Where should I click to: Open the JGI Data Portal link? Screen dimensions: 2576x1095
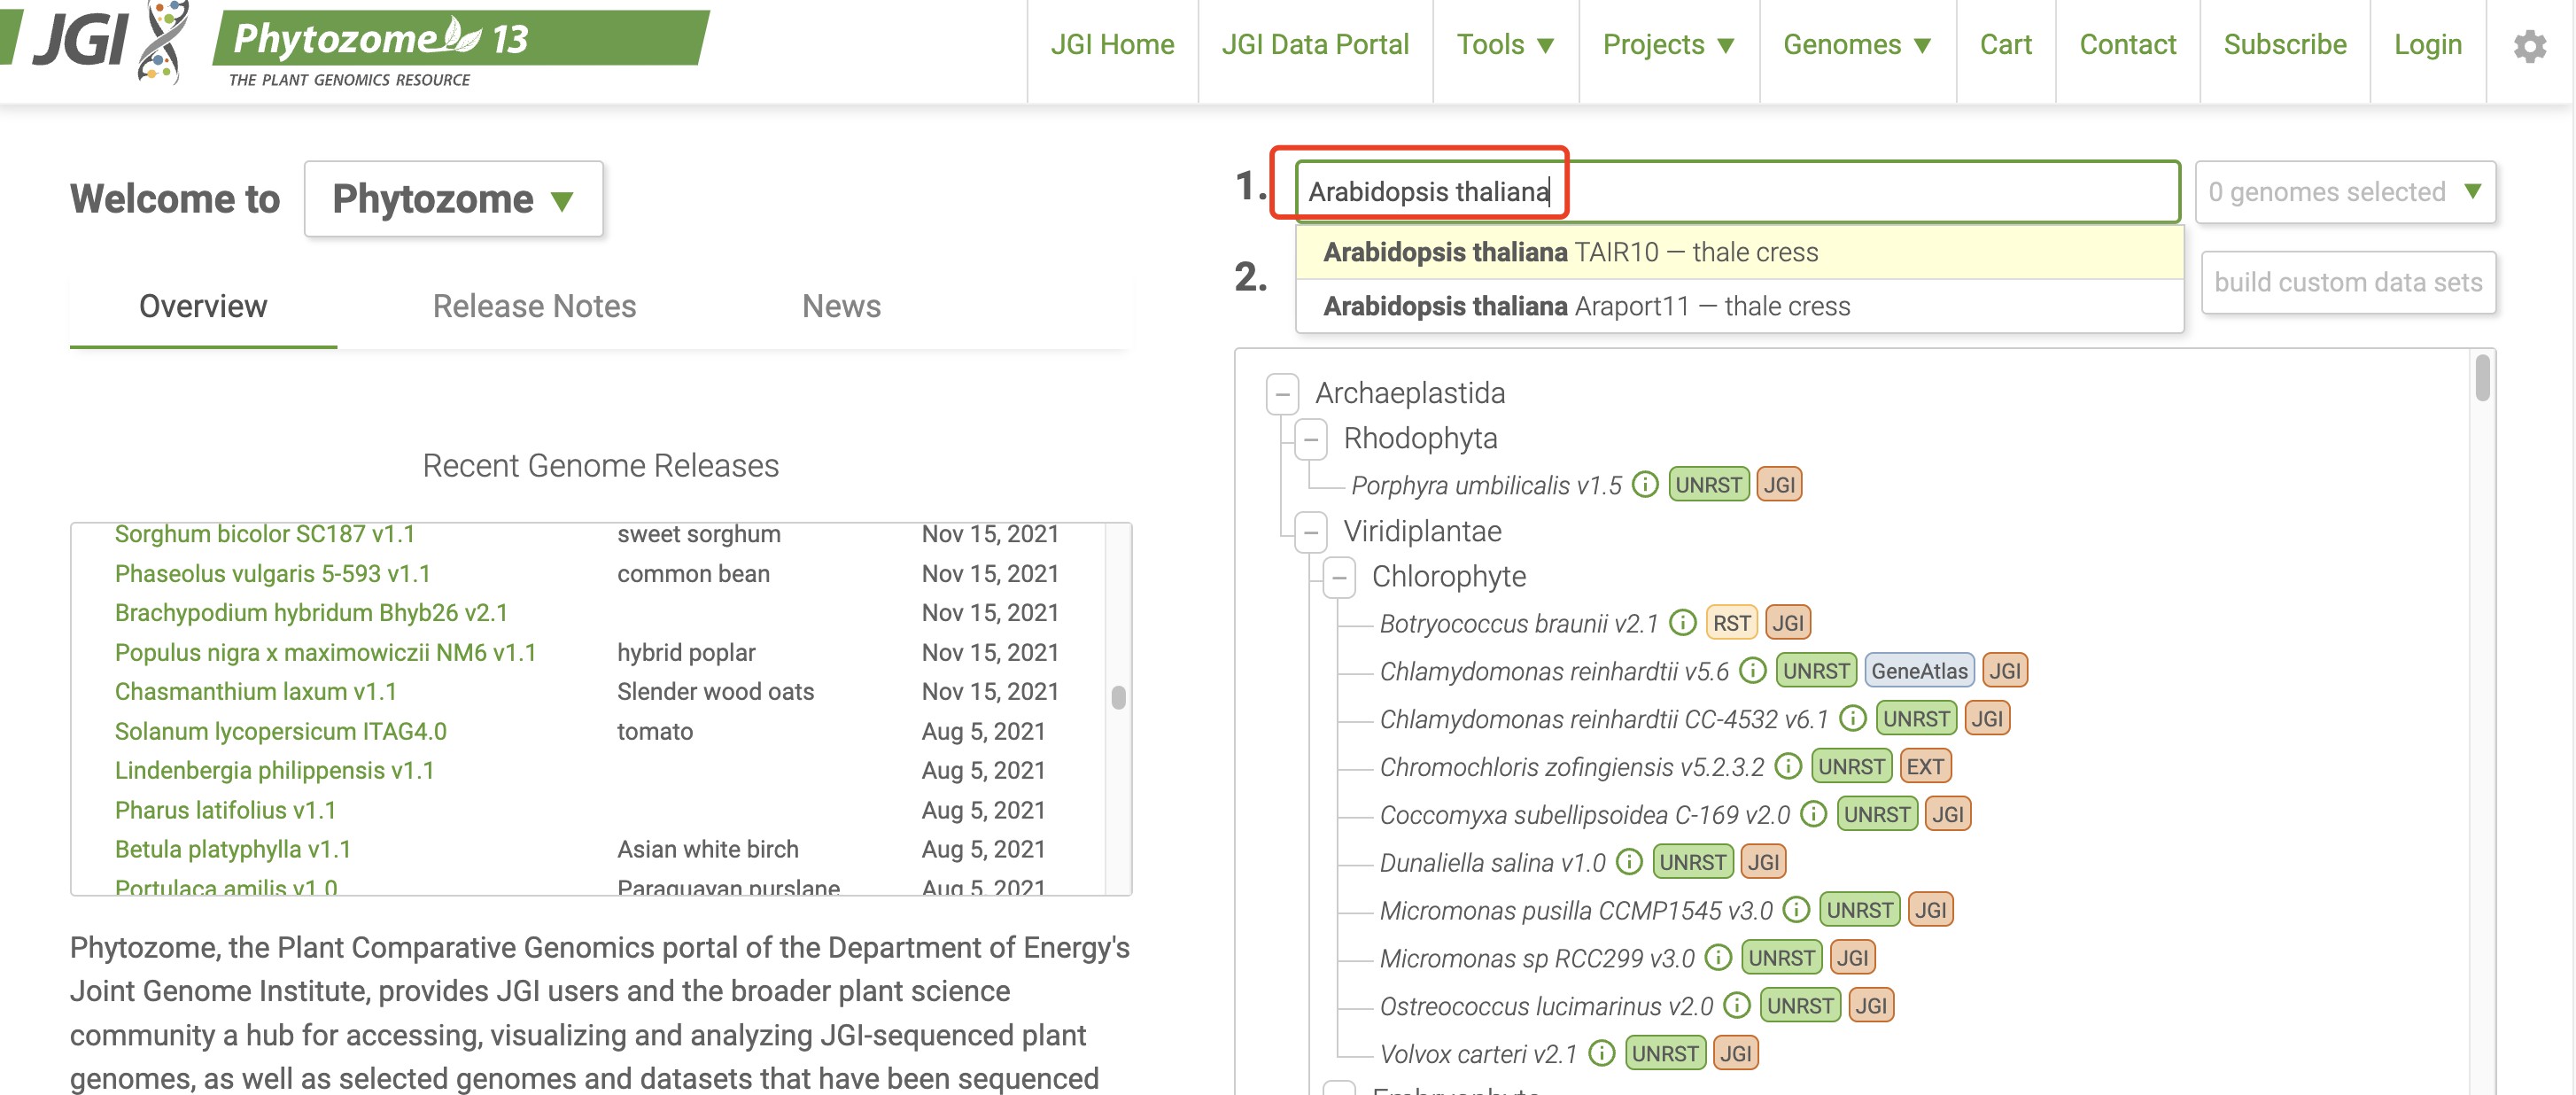click(1315, 45)
